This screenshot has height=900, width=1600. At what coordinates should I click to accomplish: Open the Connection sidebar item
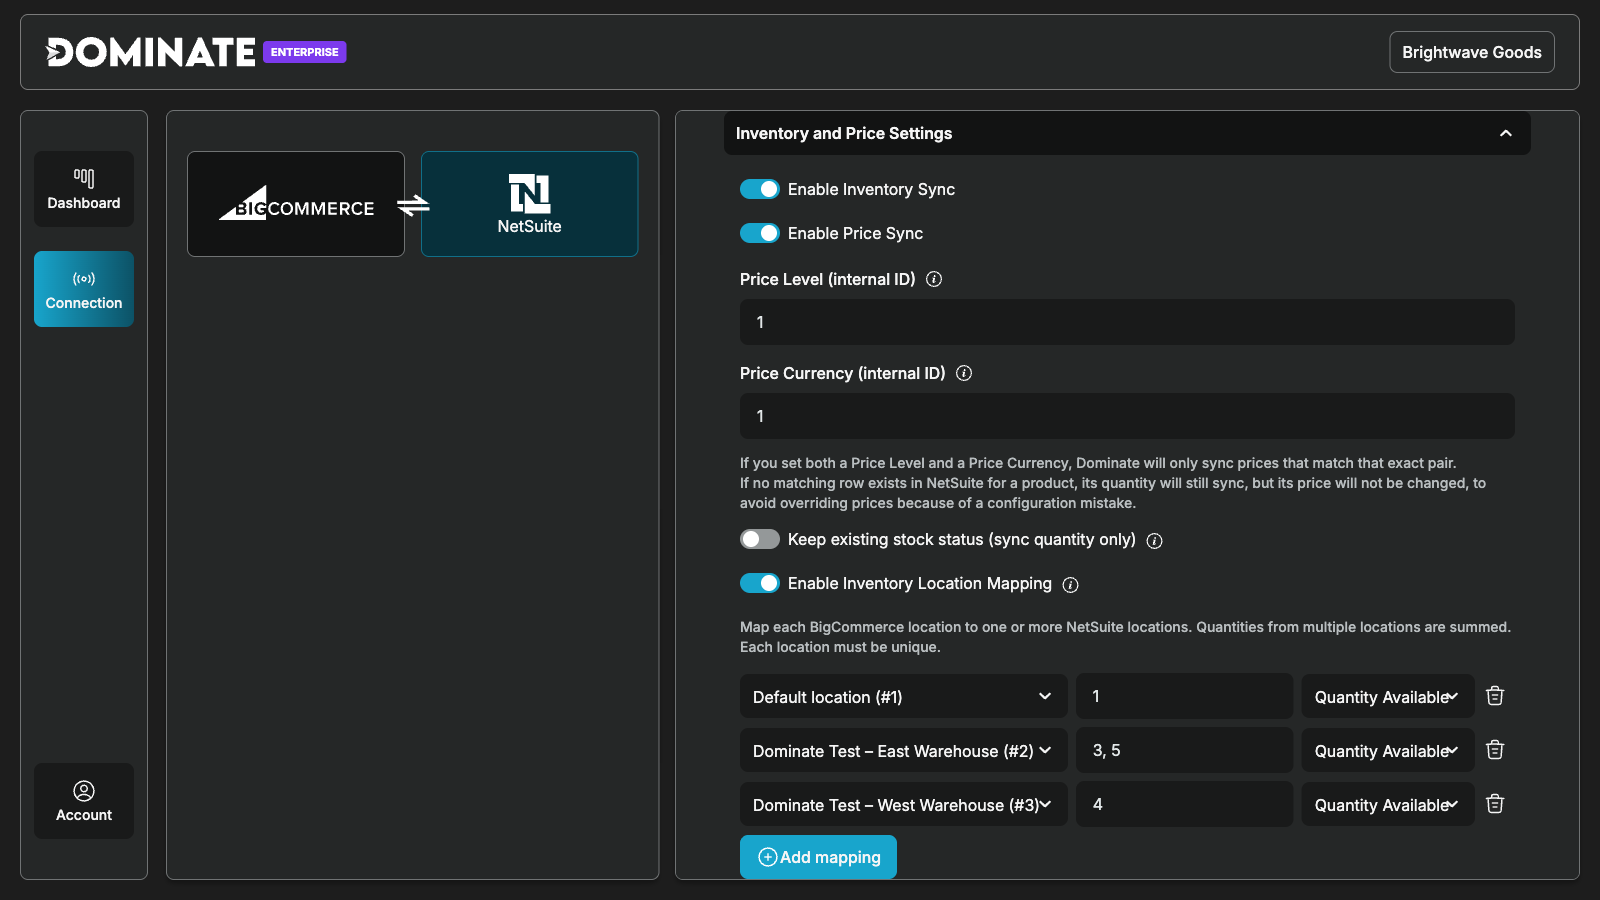[84, 289]
